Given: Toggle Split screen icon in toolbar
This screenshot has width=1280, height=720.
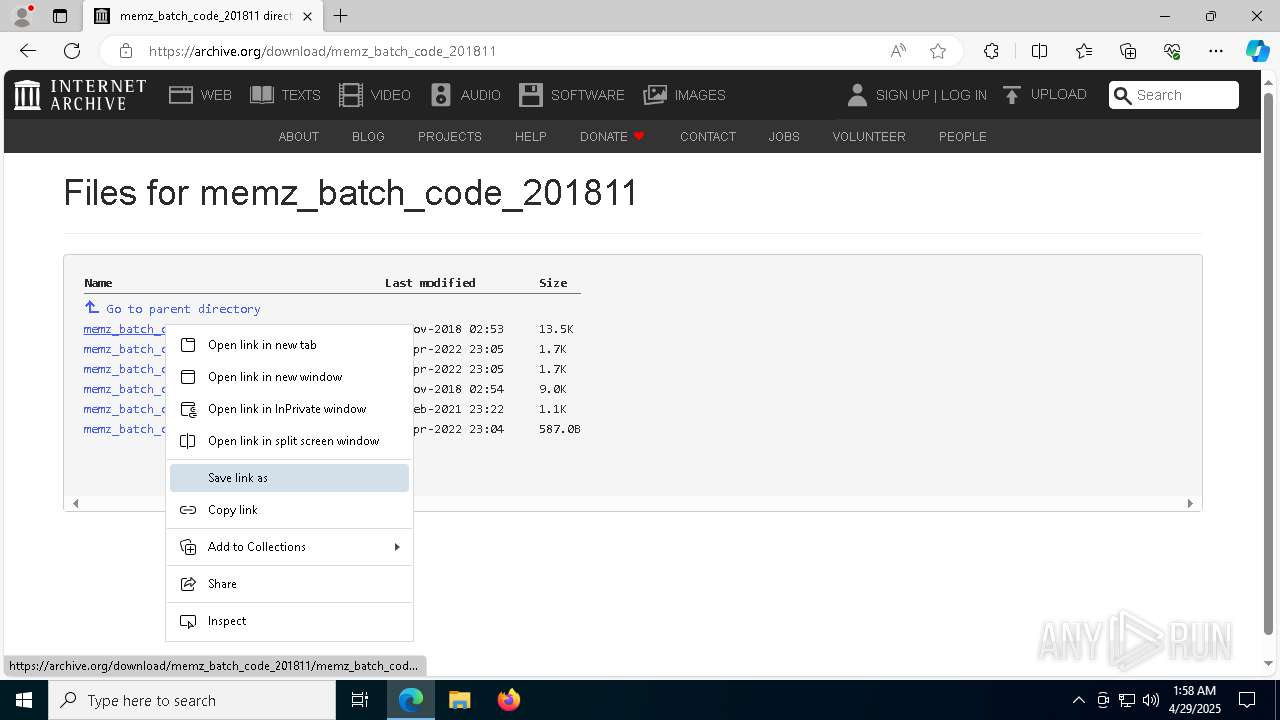Looking at the screenshot, I should click(1039, 51).
